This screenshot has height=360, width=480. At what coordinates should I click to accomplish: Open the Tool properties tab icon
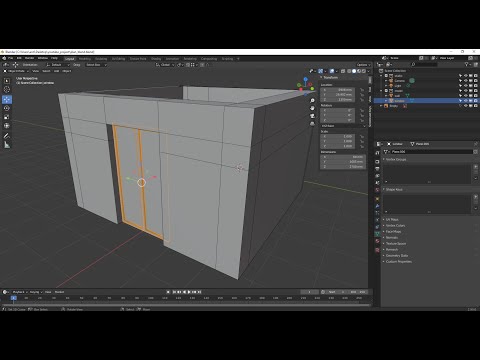click(377, 153)
